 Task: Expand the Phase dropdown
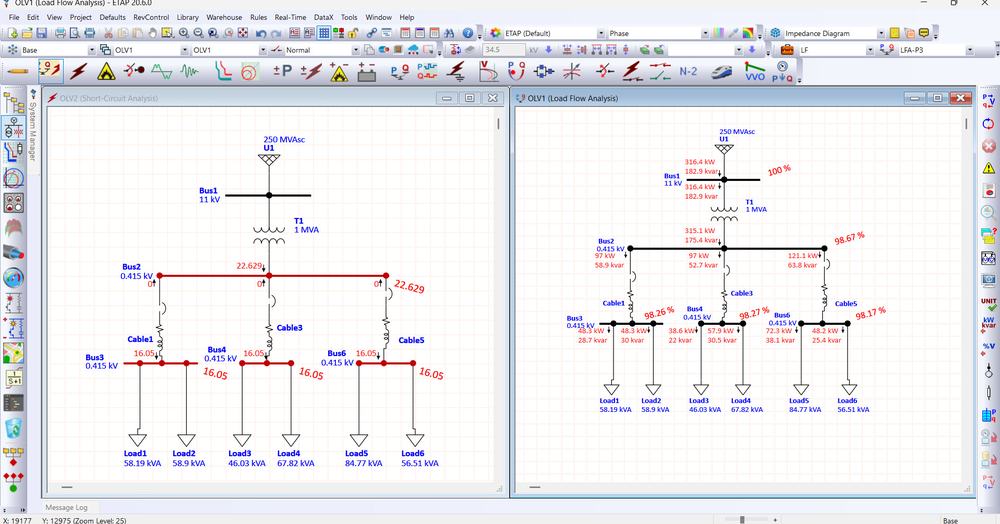[705, 33]
